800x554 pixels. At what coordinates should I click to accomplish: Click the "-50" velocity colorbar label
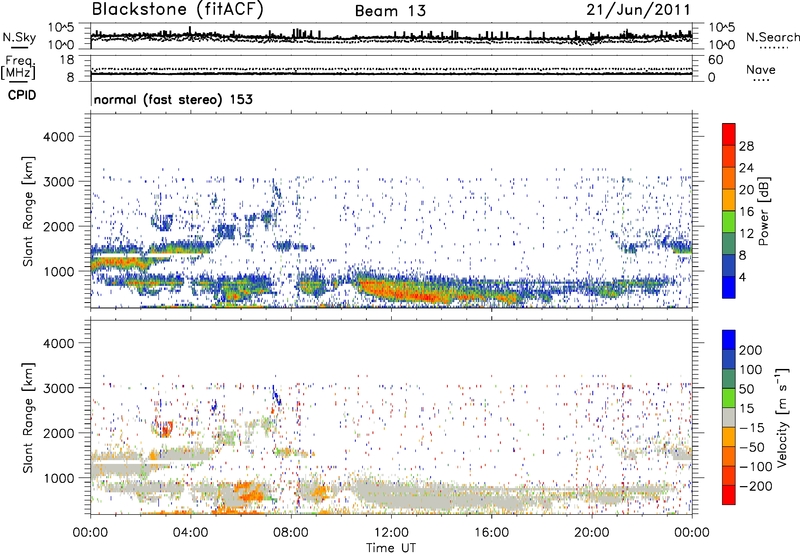(752, 447)
